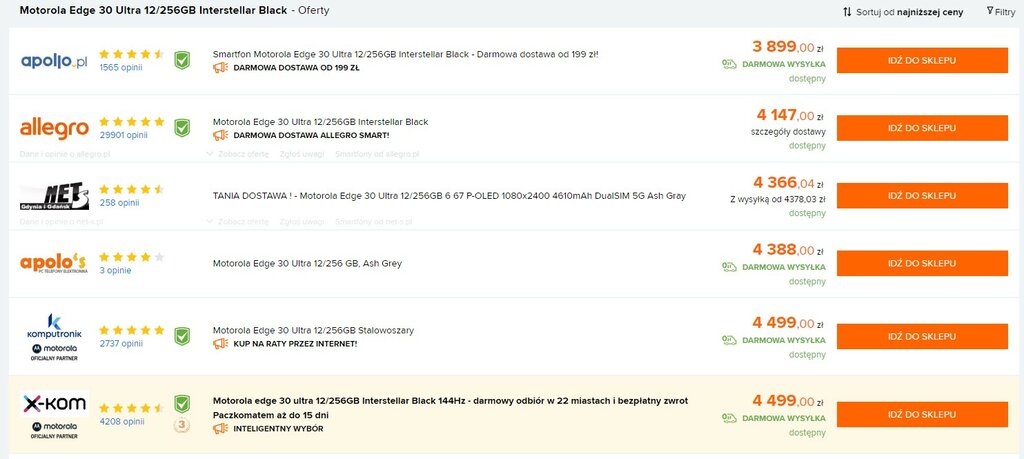The height and width of the screenshot is (459, 1024).
Task: Open the 258 opinii reviews link
Action: 119,203
